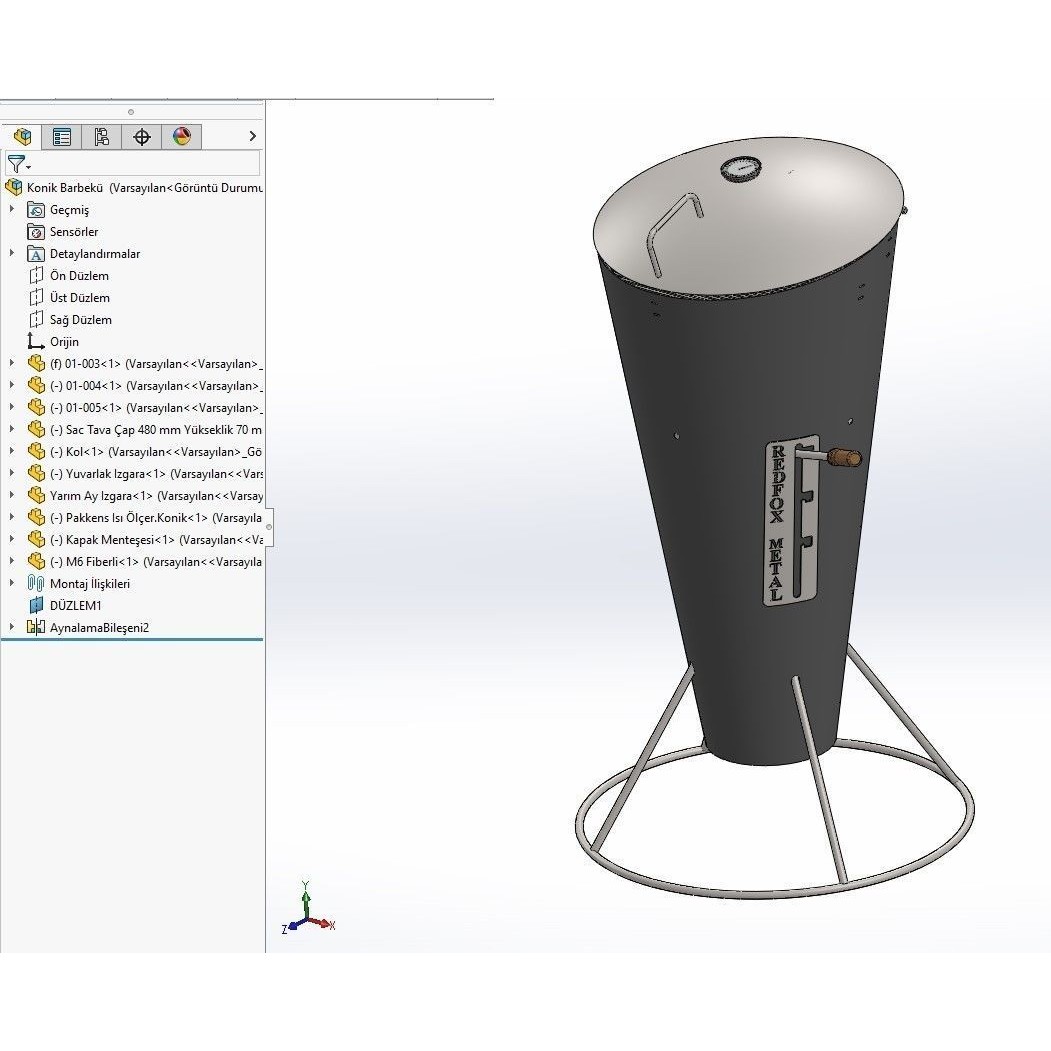The width and height of the screenshot is (1051, 1051).
Task: Select the Sağ Düzlem plane icon
Action: click(x=36, y=320)
